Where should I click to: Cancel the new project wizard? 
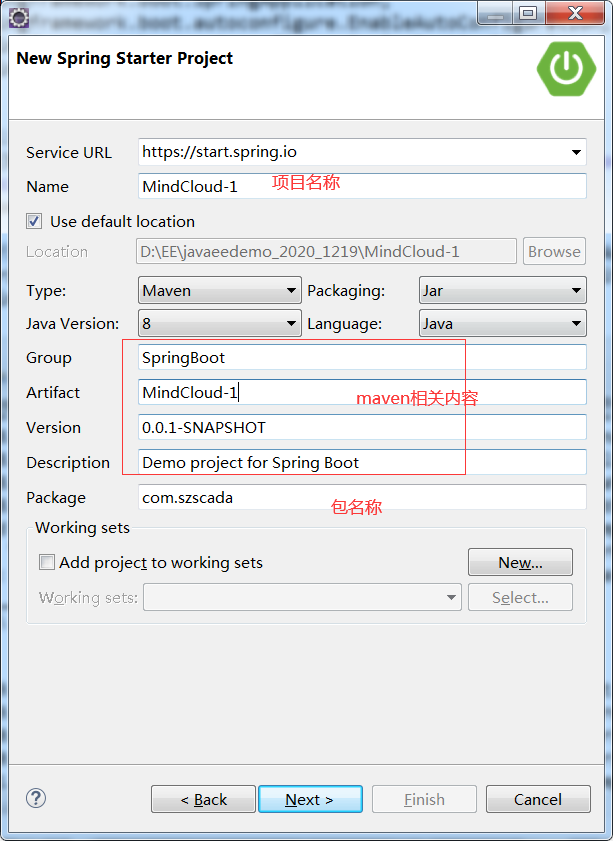(538, 799)
